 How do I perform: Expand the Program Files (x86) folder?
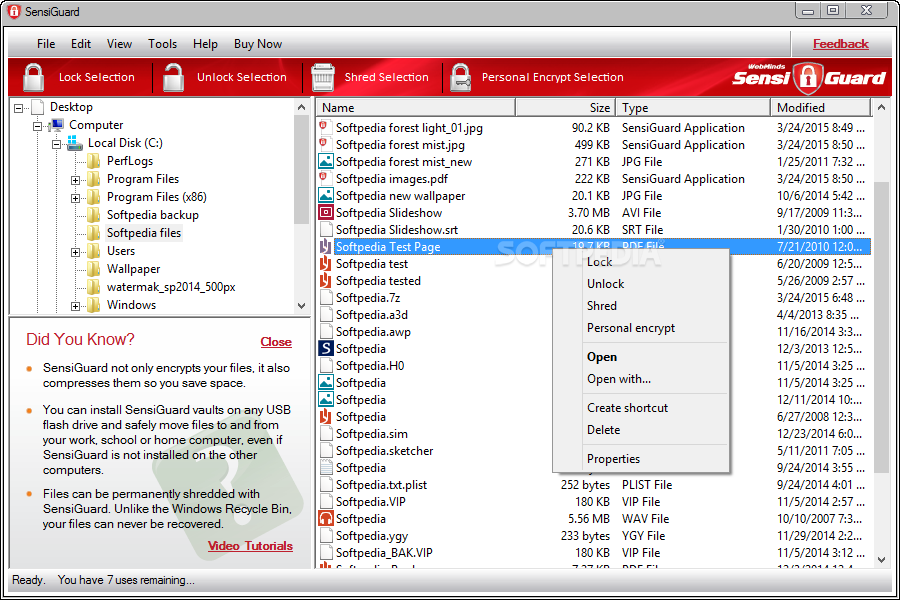(75, 198)
